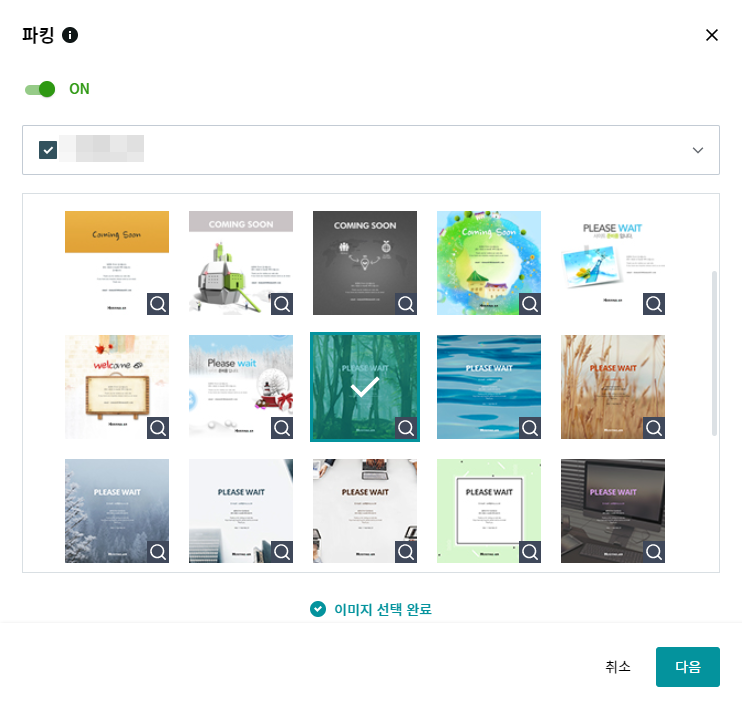The height and width of the screenshot is (710, 742).
Task: Select the playground slide COMING SOON thumbnail
Action: point(241,263)
